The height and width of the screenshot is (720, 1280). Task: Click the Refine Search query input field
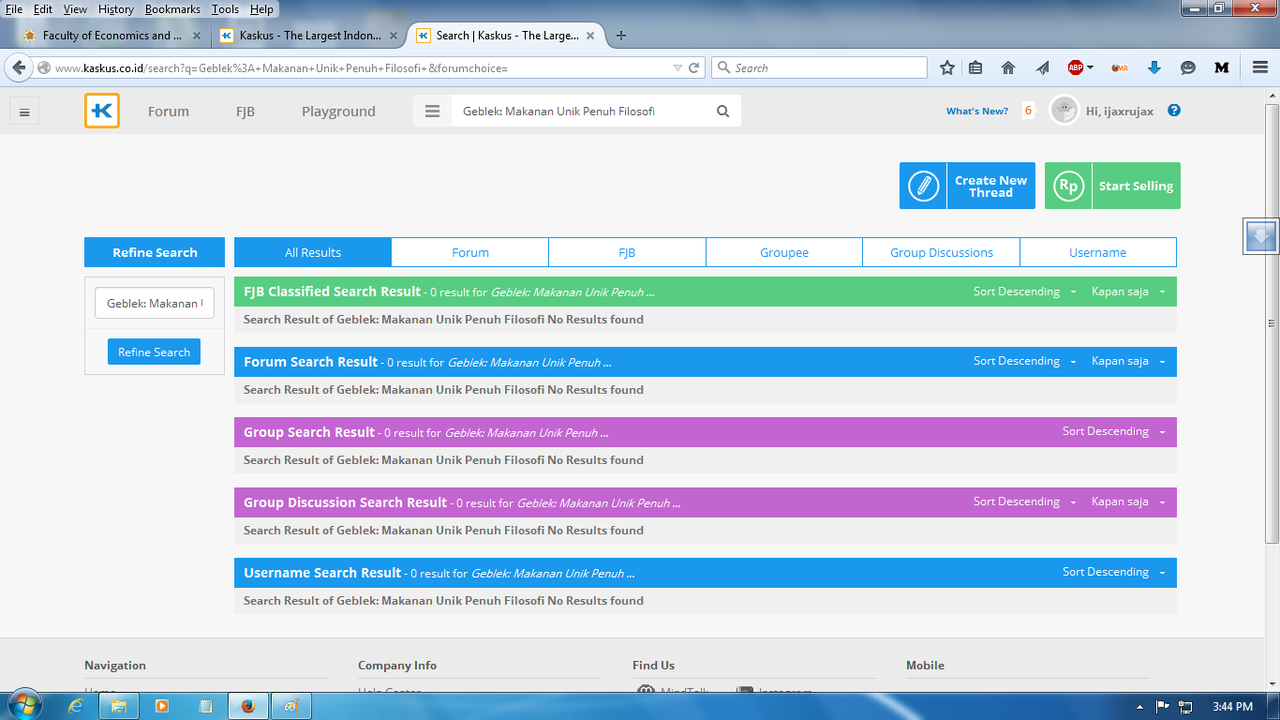click(x=154, y=303)
